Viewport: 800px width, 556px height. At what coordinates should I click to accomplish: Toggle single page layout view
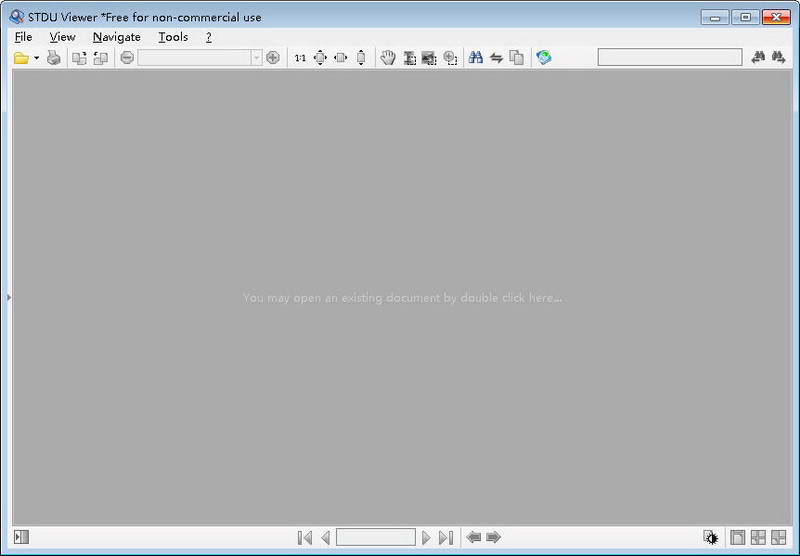point(738,538)
